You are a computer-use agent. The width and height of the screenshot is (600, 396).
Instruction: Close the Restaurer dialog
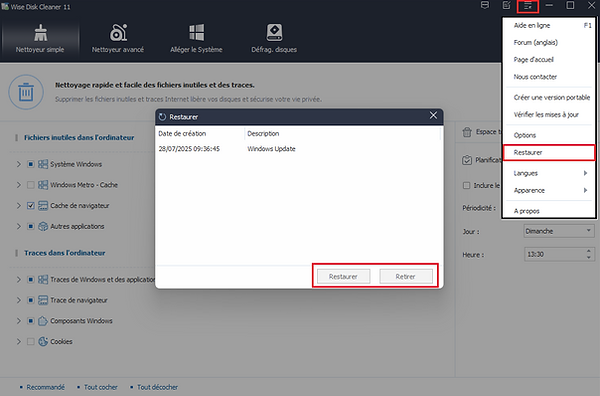433,115
